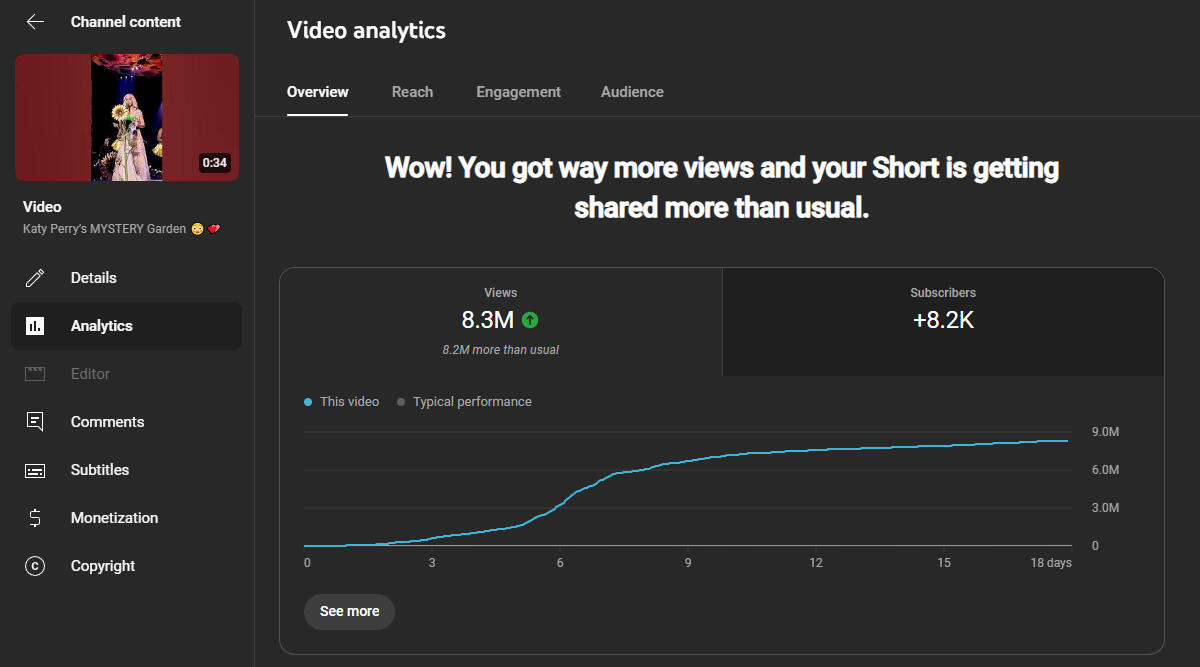Select the Audience tab
1200x667 pixels.
632,92
